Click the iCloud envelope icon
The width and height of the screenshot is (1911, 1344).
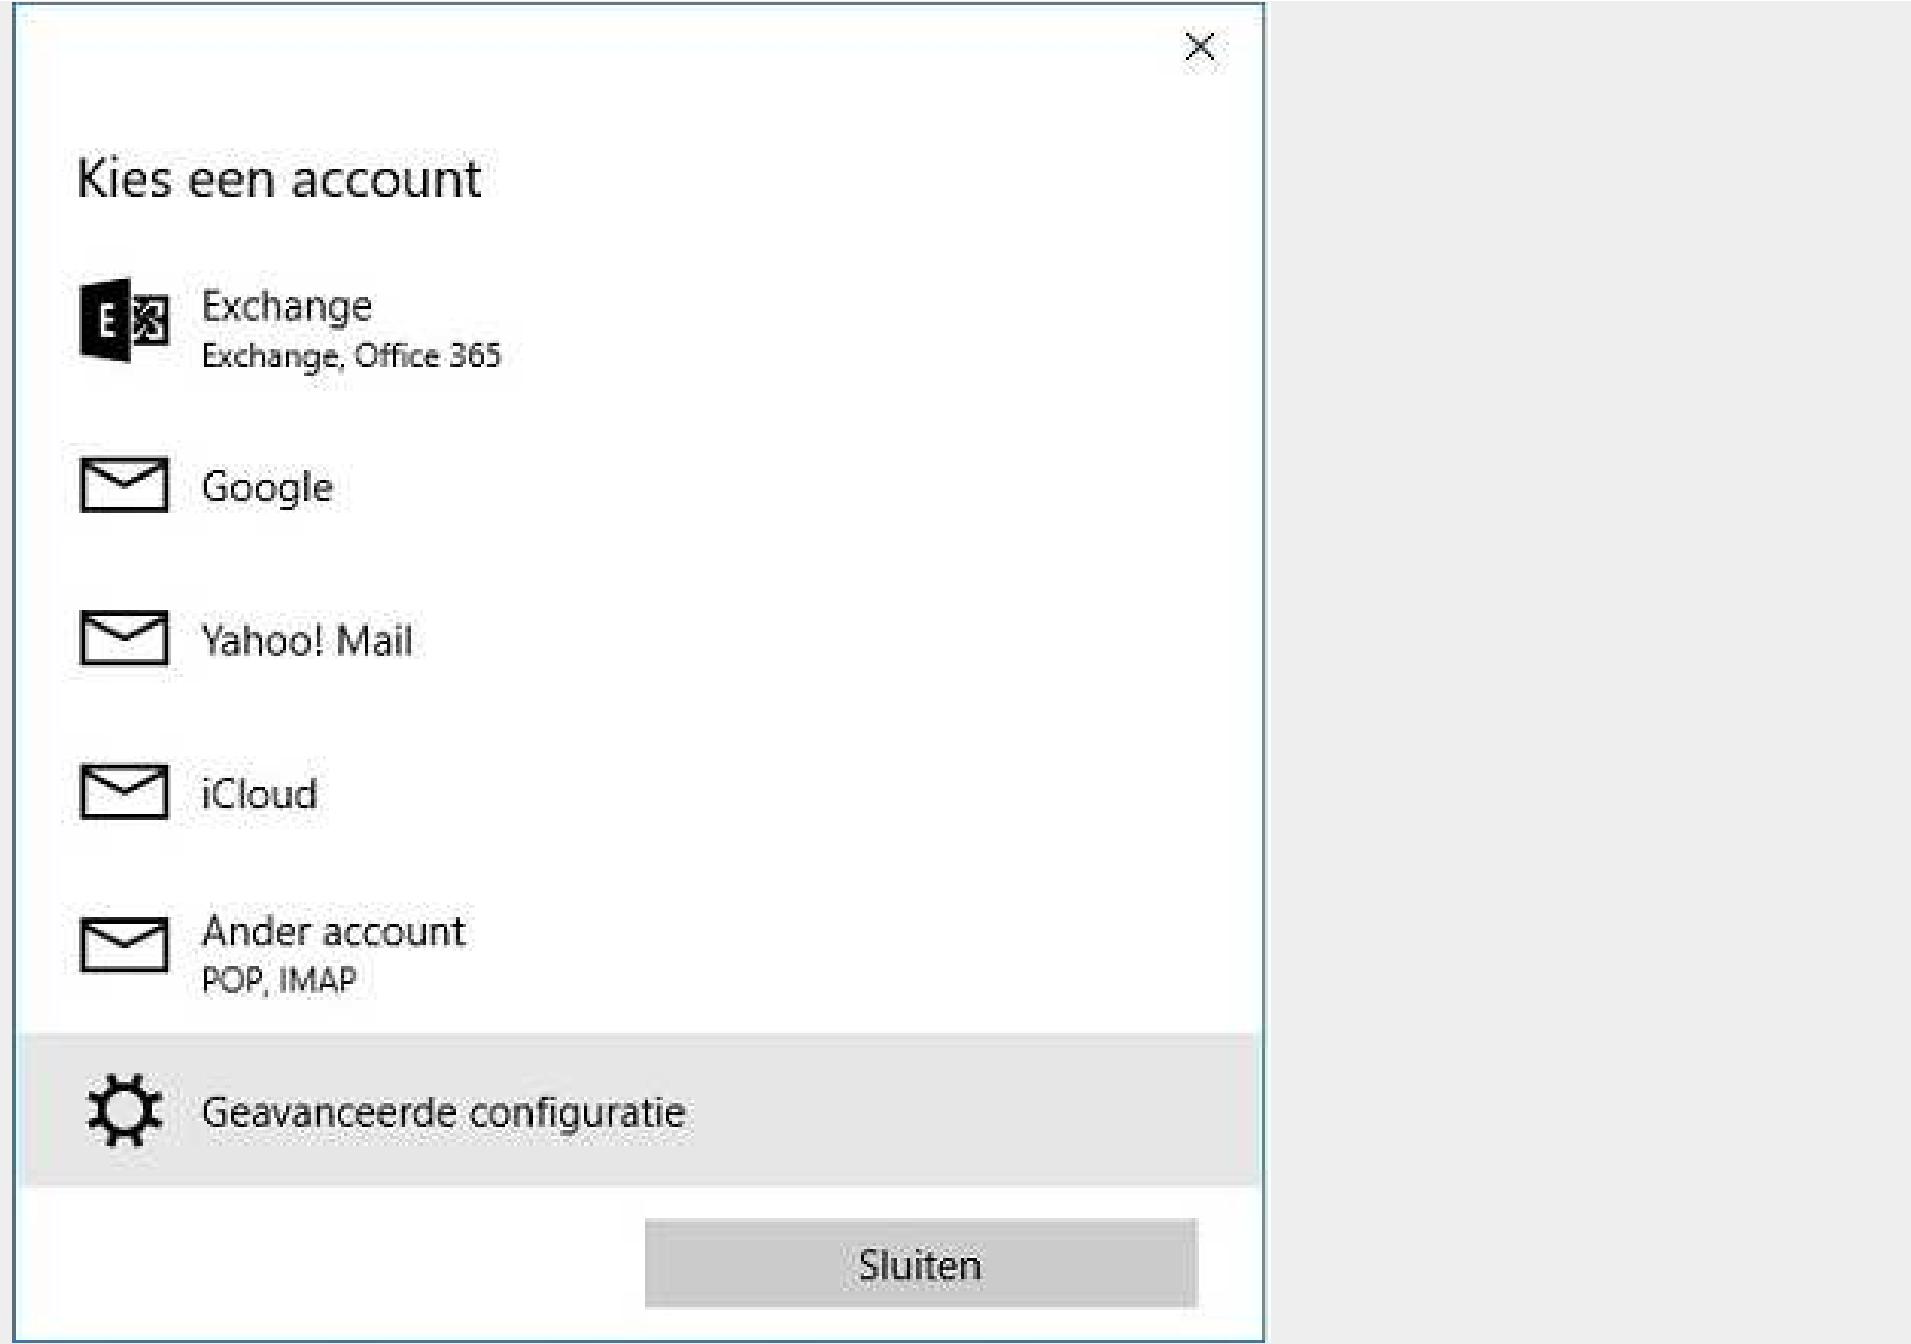(124, 792)
